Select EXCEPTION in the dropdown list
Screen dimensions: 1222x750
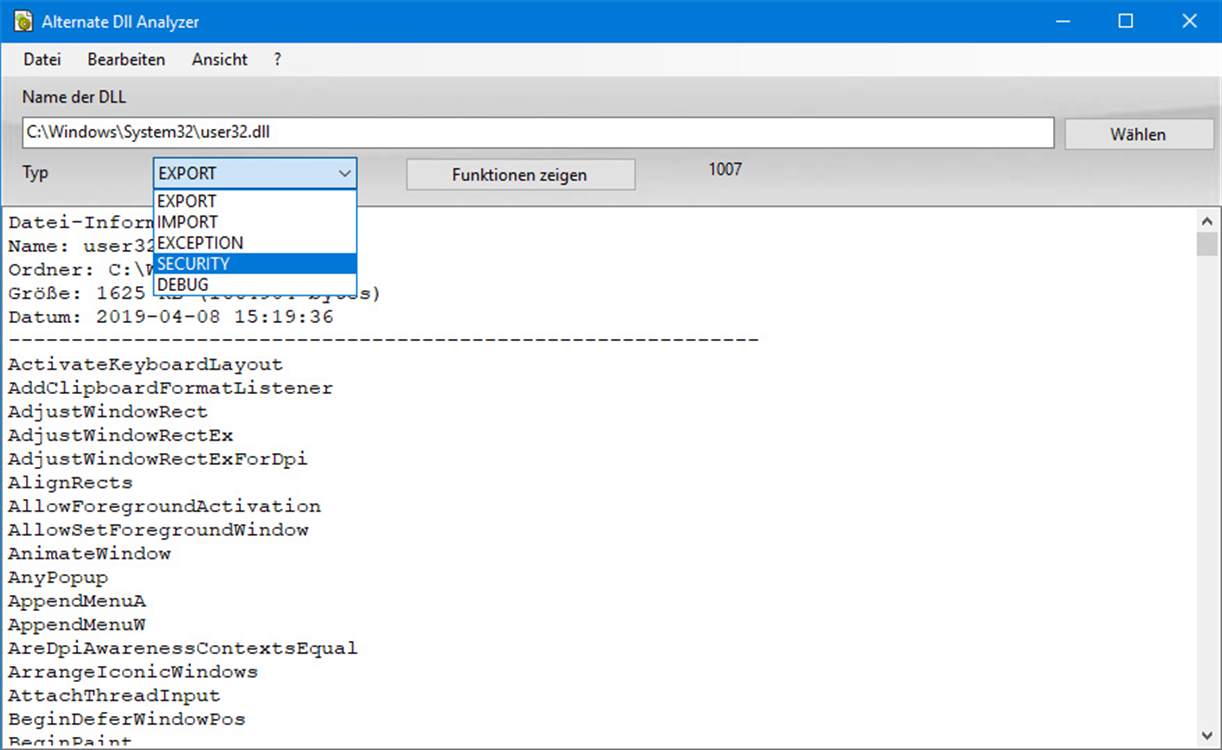click(x=255, y=243)
